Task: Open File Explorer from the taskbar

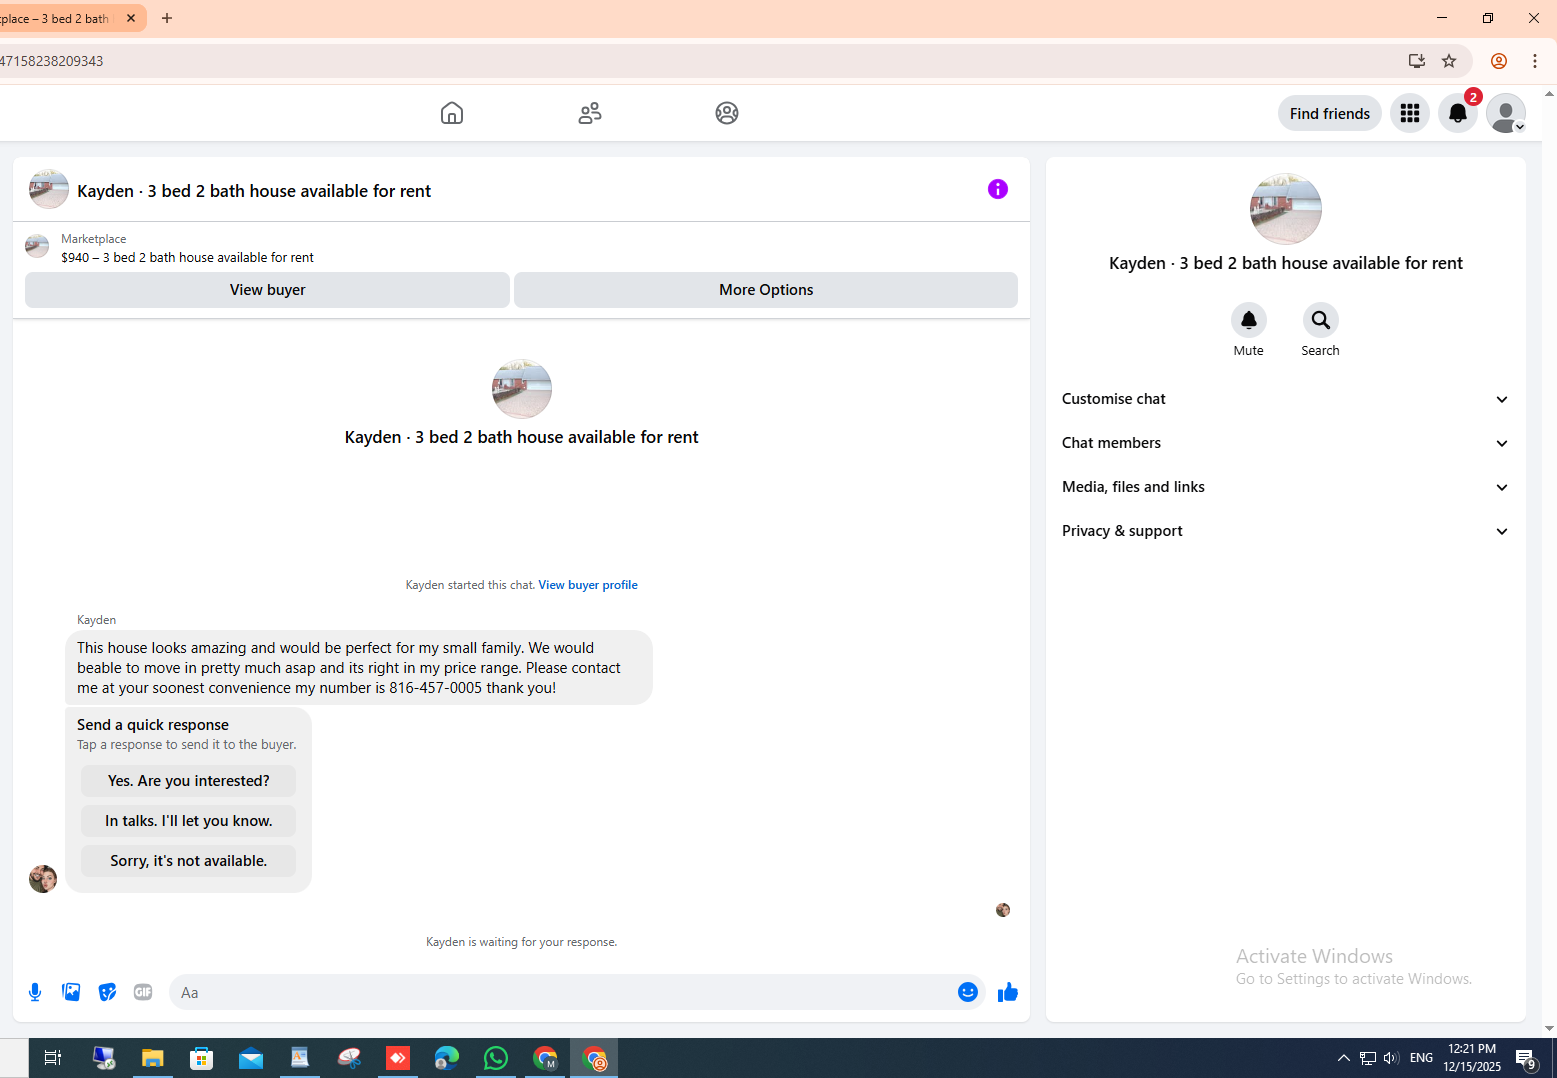Action: pos(152,1058)
